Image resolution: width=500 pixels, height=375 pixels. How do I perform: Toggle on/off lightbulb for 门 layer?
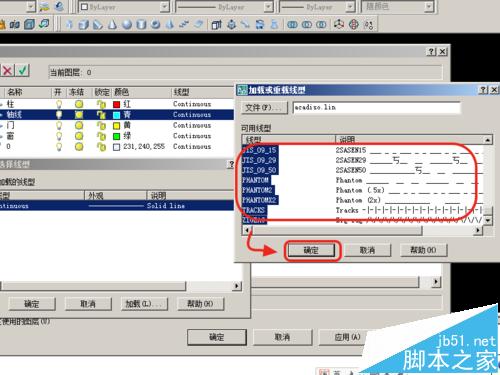click(59, 126)
